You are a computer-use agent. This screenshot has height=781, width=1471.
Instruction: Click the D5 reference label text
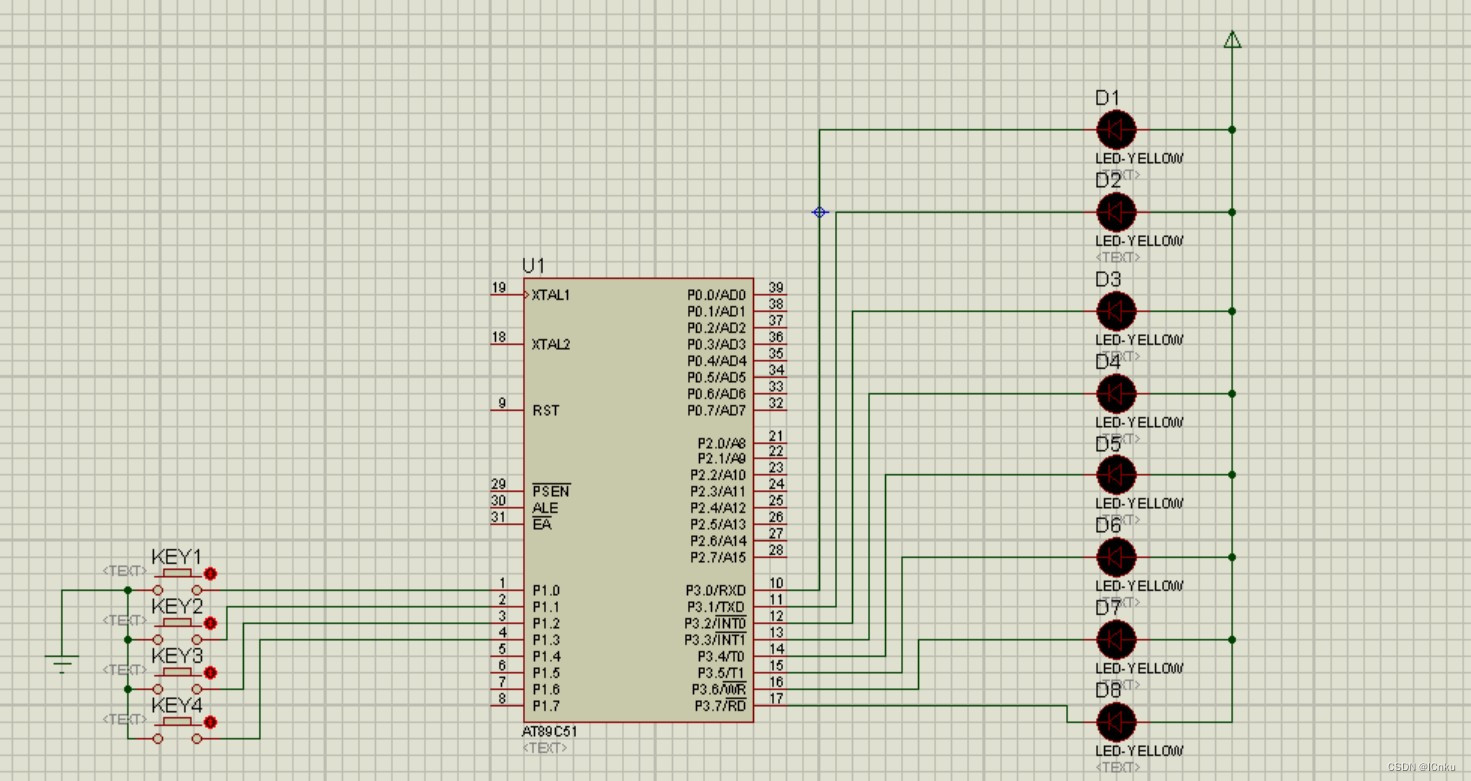(1108, 443)
